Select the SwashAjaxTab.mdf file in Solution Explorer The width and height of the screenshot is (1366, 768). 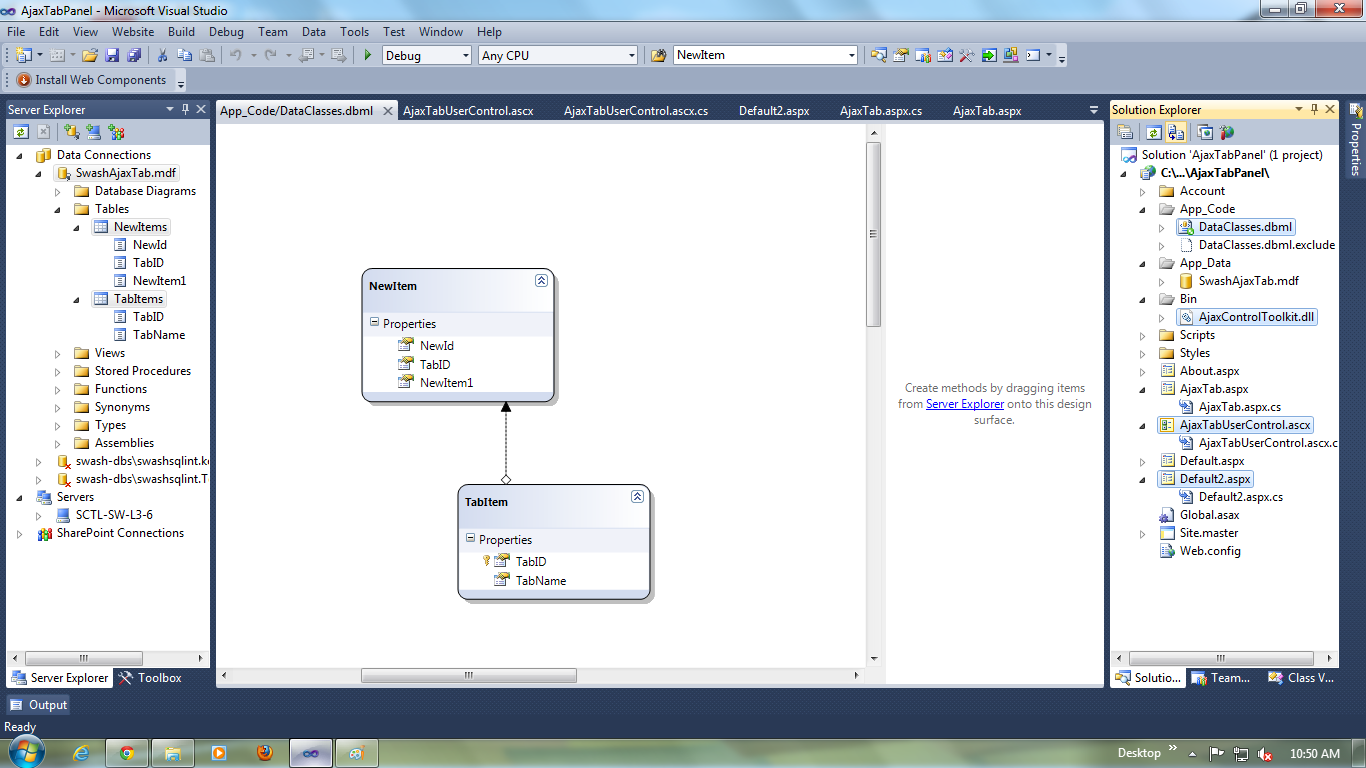(x=1249, y=281)
